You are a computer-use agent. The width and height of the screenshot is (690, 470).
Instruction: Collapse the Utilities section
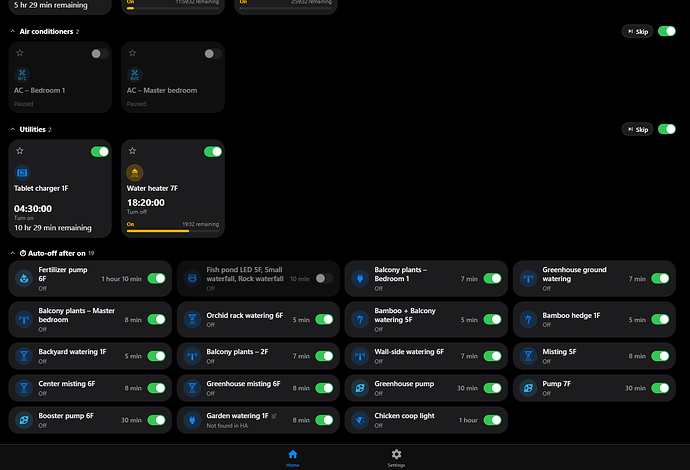tap(13, 129)
